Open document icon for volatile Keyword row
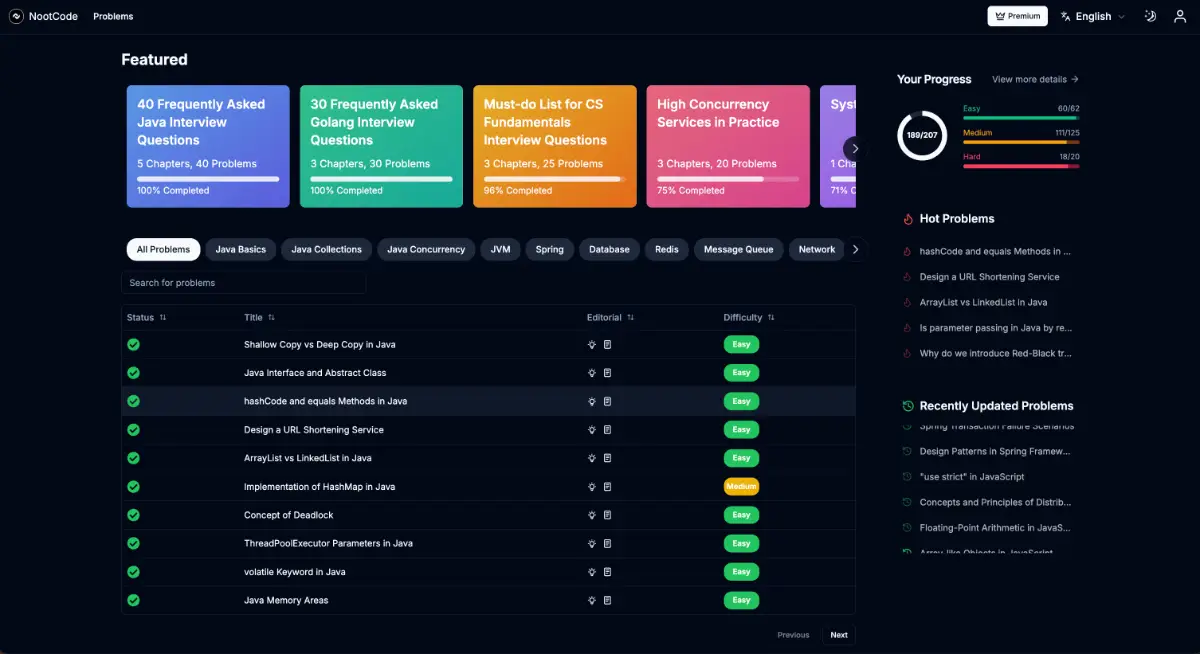This screenshot has width=1200, height=654. [x=607, y=572]
